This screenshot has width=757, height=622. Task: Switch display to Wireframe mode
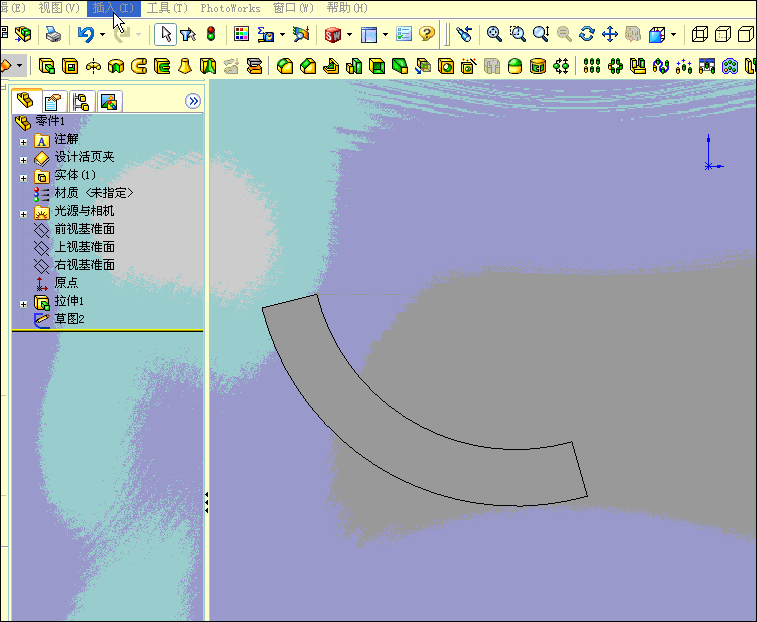pyautogui.click(x=700, y=34)
